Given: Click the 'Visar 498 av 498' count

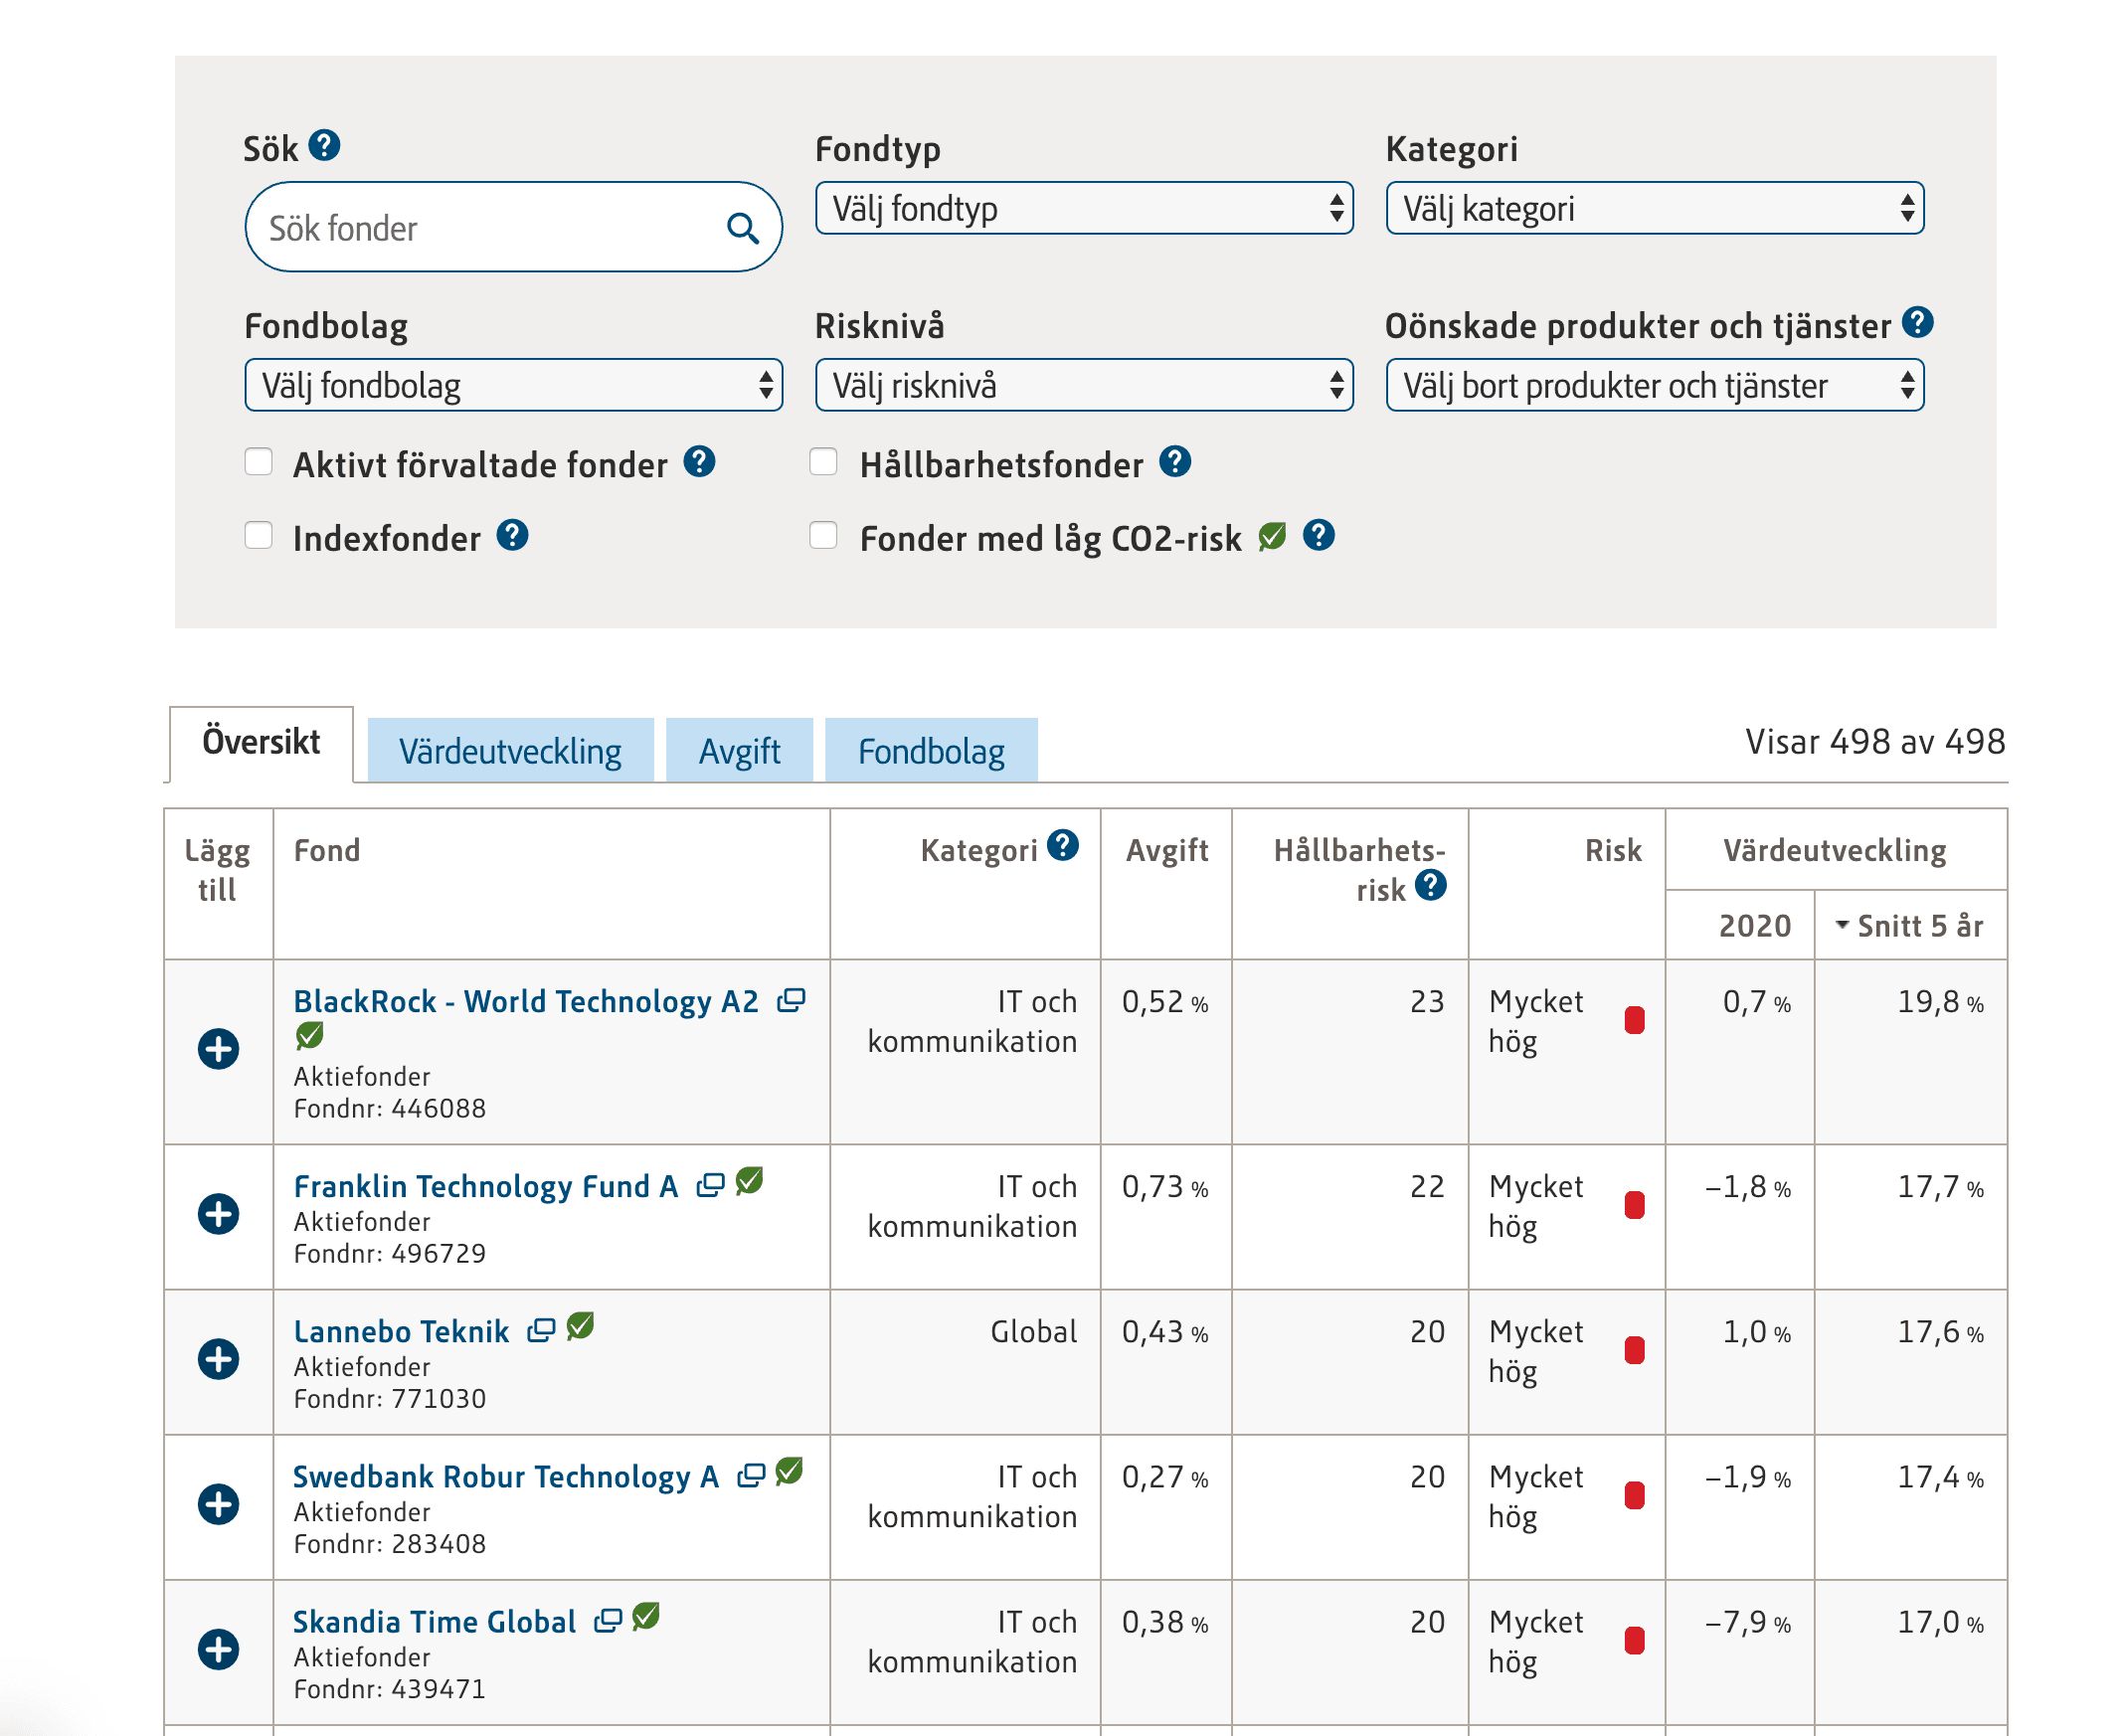Looking at the screenshot, I should [x=1875, y=741].
